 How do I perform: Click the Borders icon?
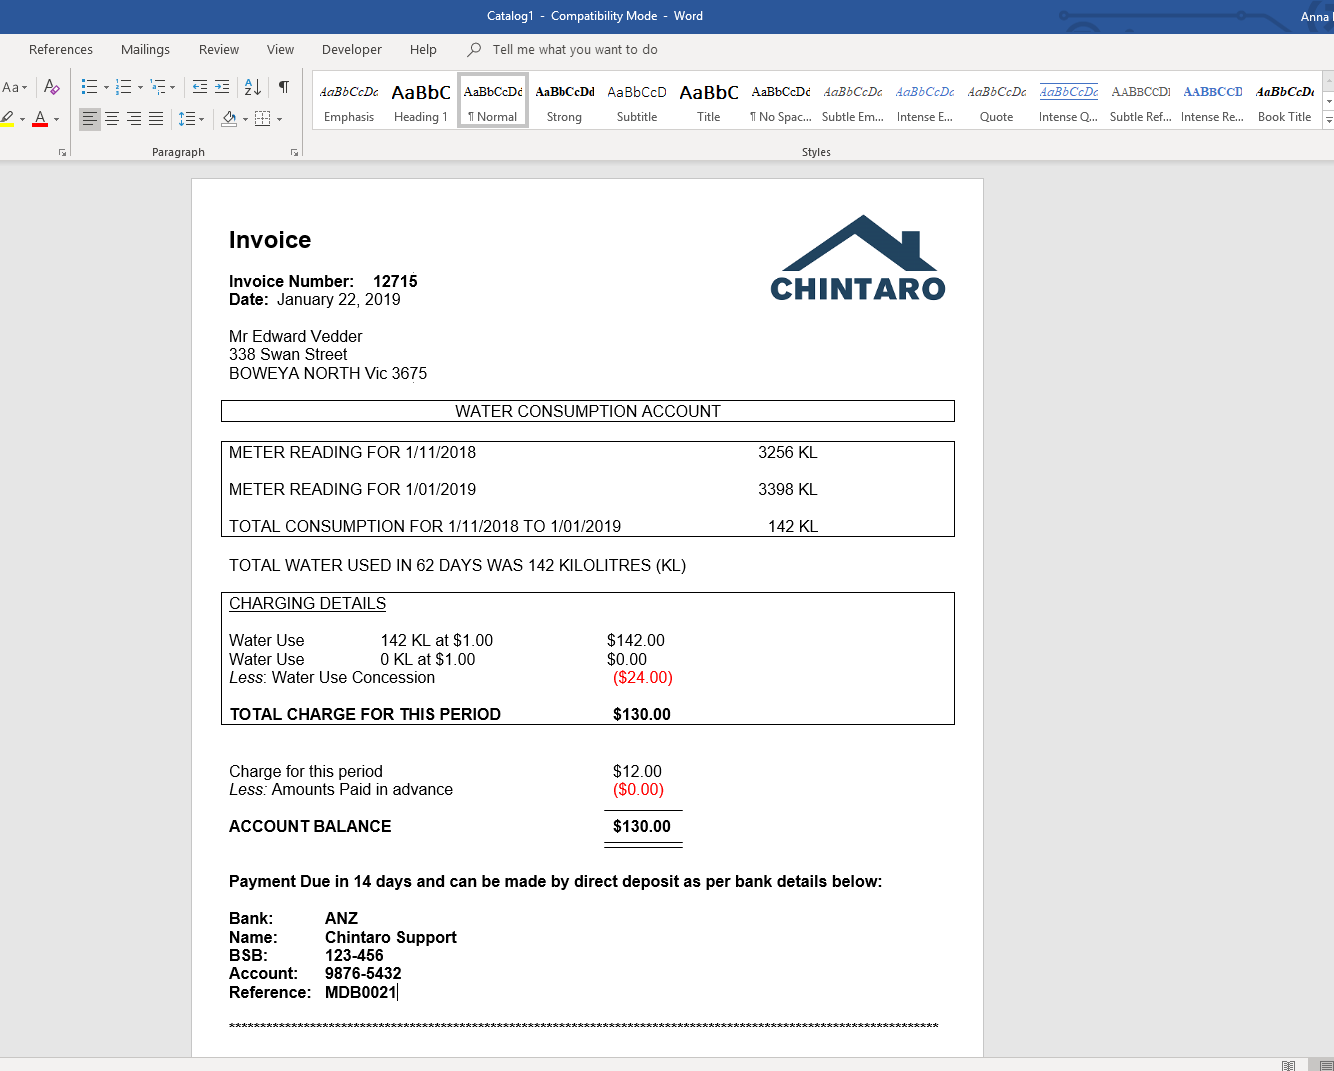point(263,119)
